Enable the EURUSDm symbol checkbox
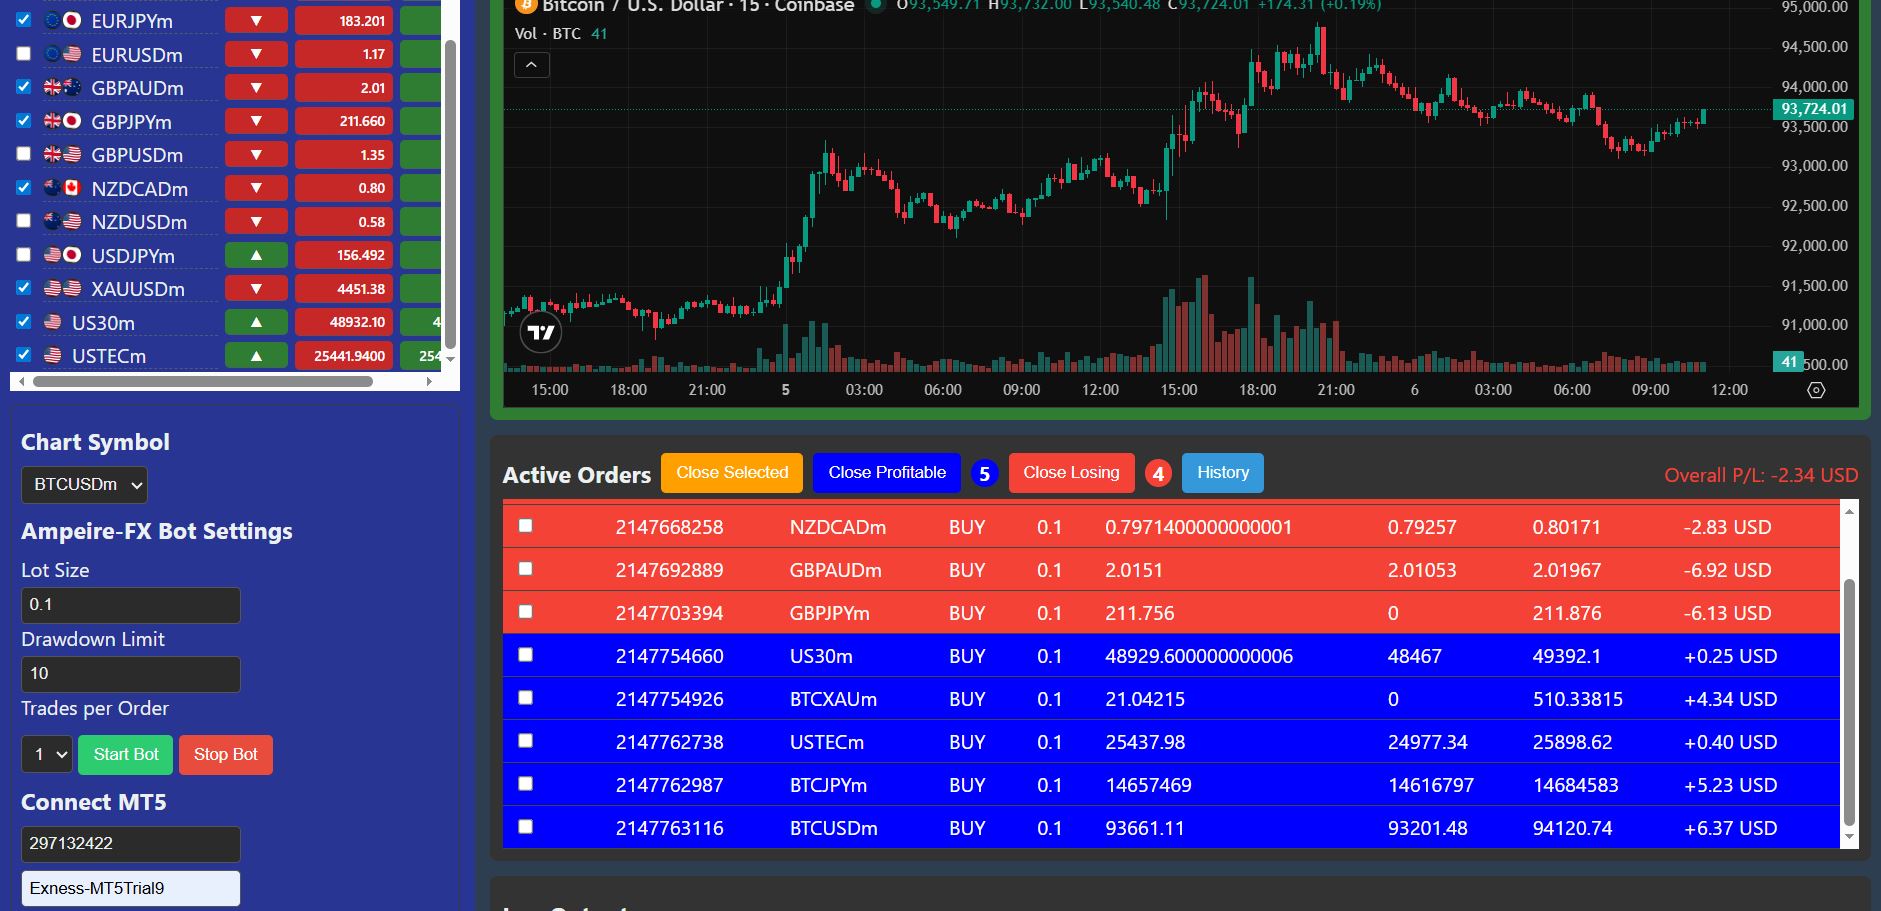 pos(24,54)
